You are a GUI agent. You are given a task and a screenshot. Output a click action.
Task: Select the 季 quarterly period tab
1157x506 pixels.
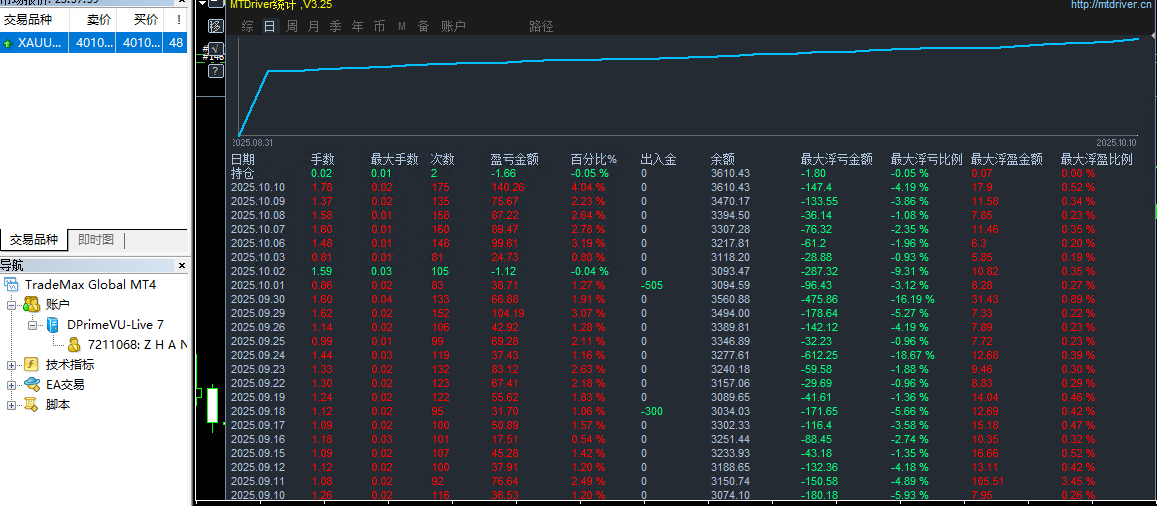336,27
